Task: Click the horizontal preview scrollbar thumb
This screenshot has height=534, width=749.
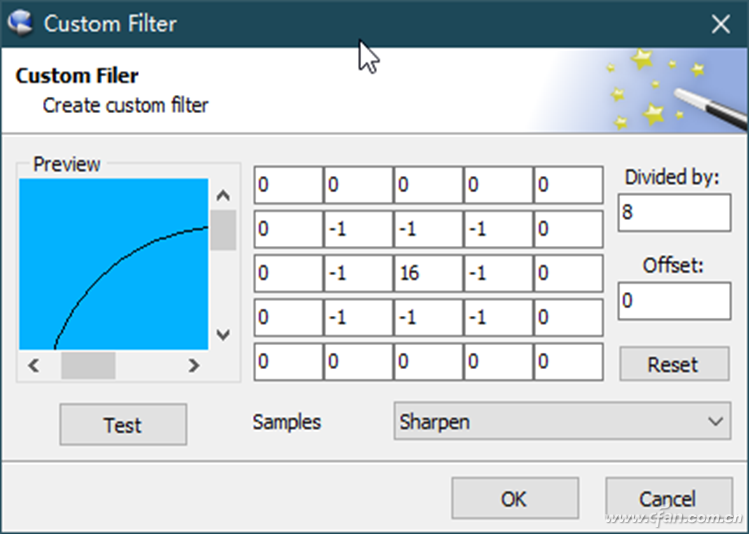Action: click(x=88, y=366)
